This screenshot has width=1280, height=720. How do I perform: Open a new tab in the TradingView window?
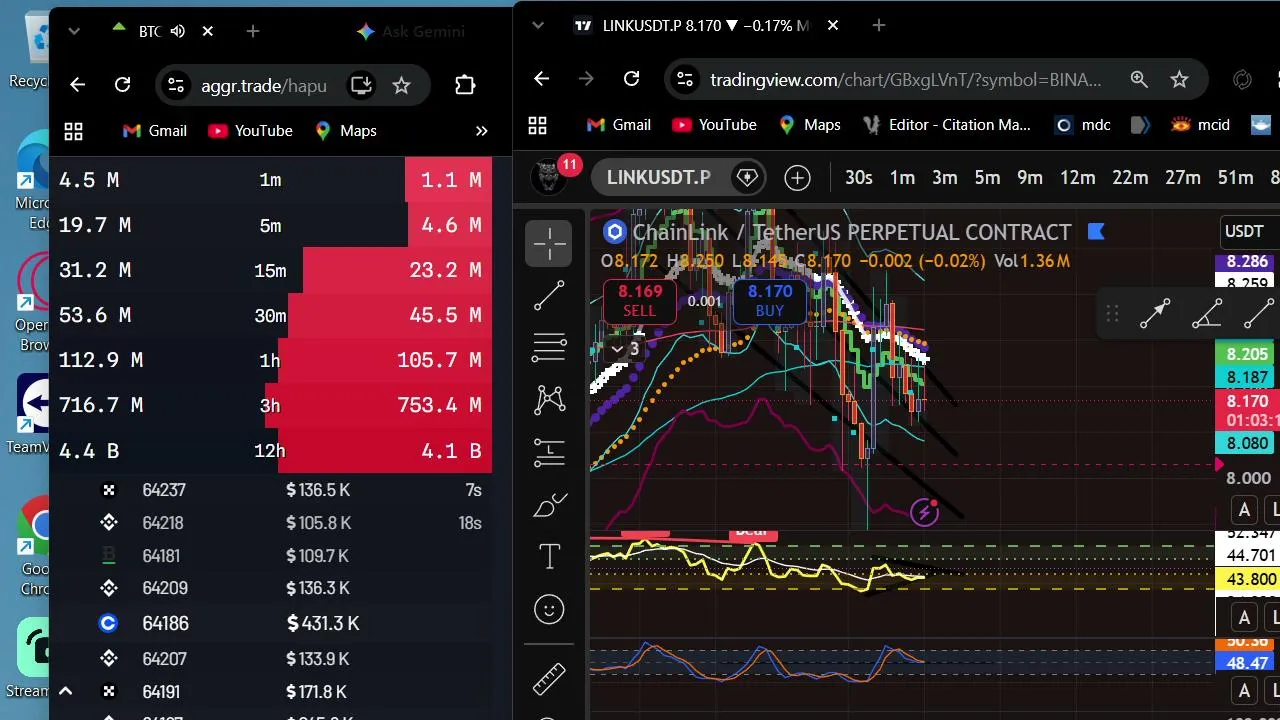click(879, 25)
